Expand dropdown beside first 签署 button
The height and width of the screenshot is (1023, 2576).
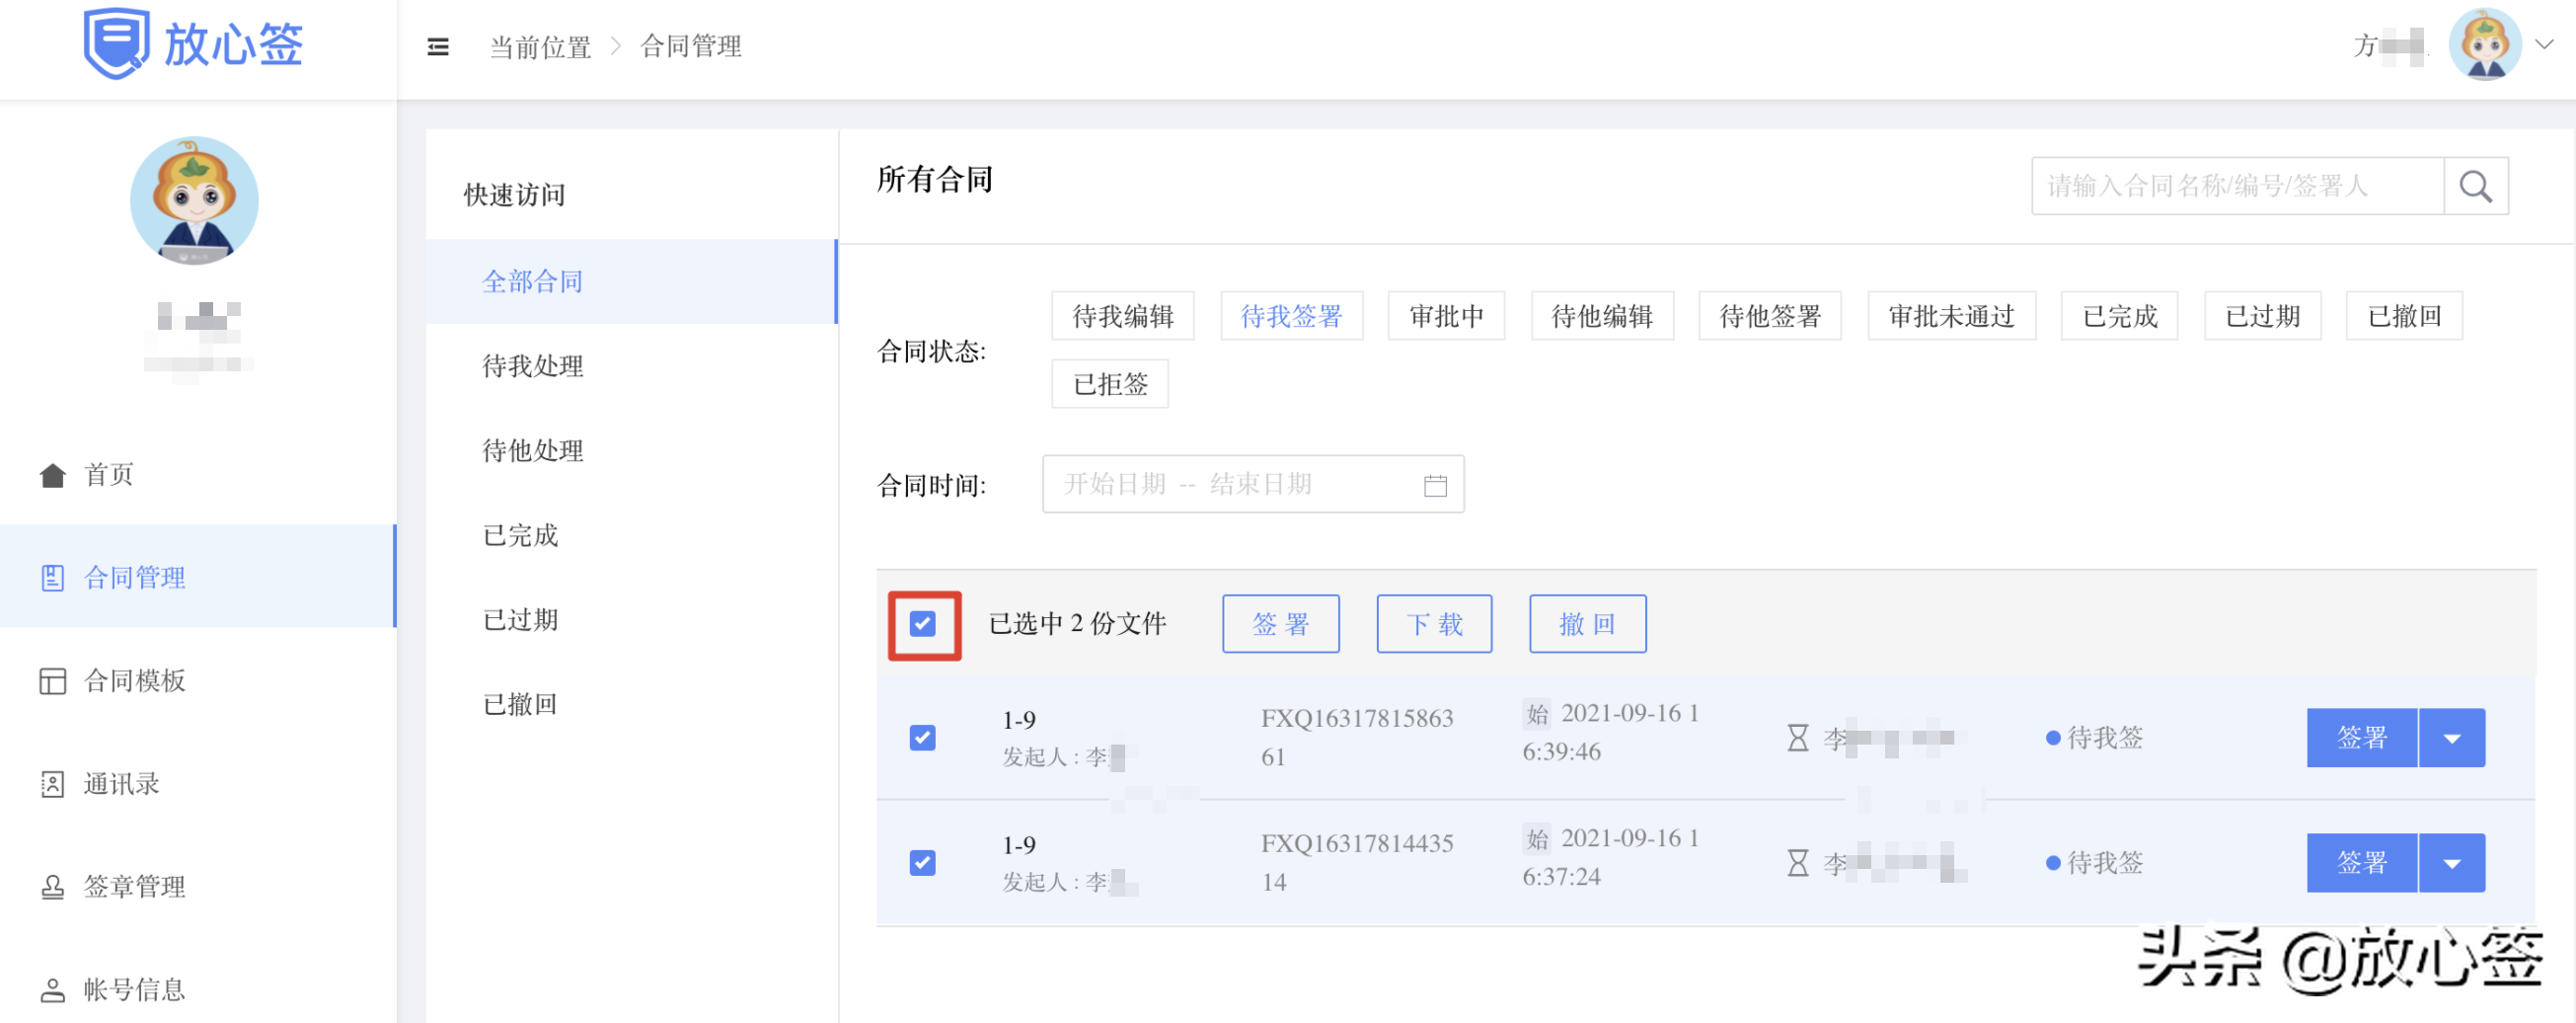pyautogui.click(x=2451, y=737)
